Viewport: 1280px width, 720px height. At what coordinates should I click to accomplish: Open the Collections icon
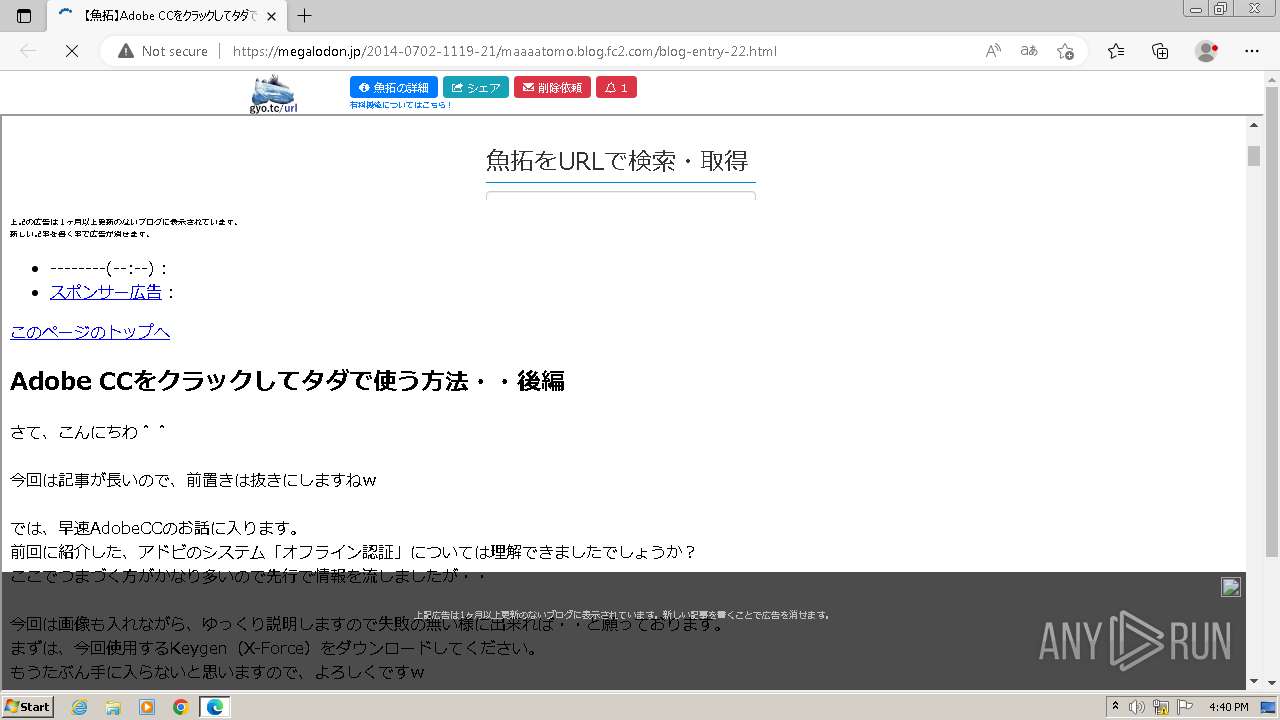(1160, 51)
